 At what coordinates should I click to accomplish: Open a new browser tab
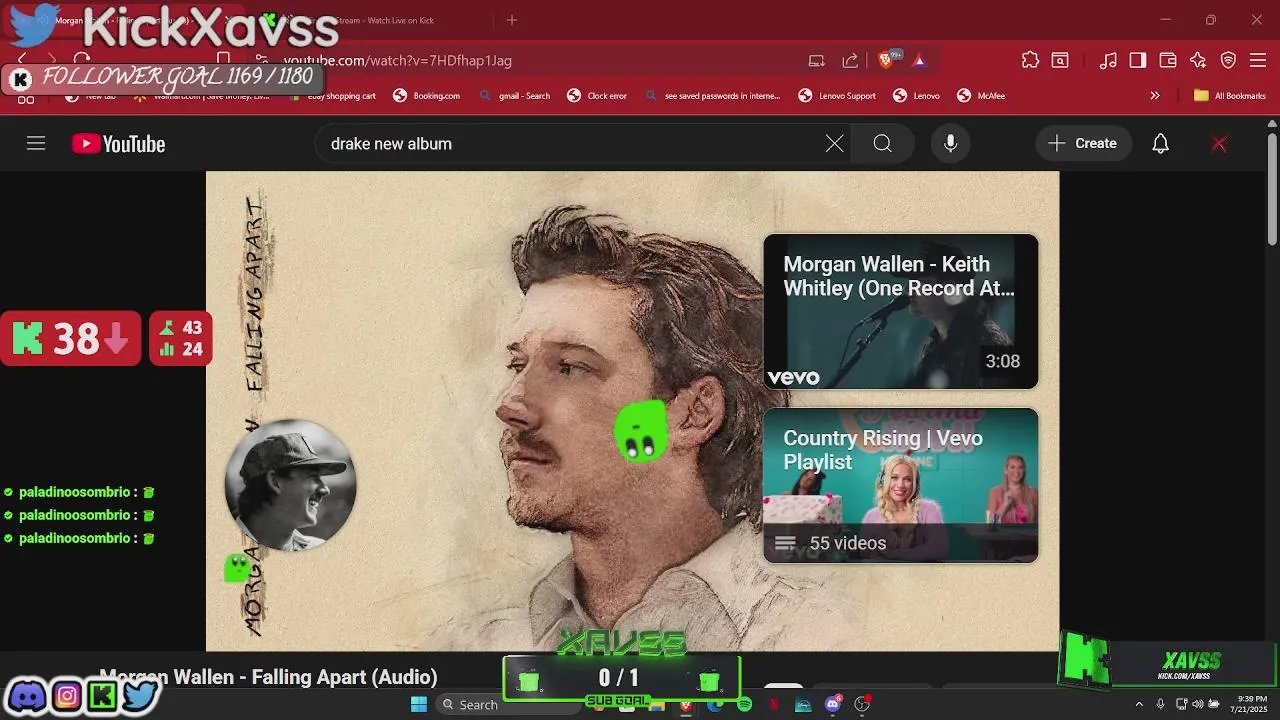[x=512, y=20]
